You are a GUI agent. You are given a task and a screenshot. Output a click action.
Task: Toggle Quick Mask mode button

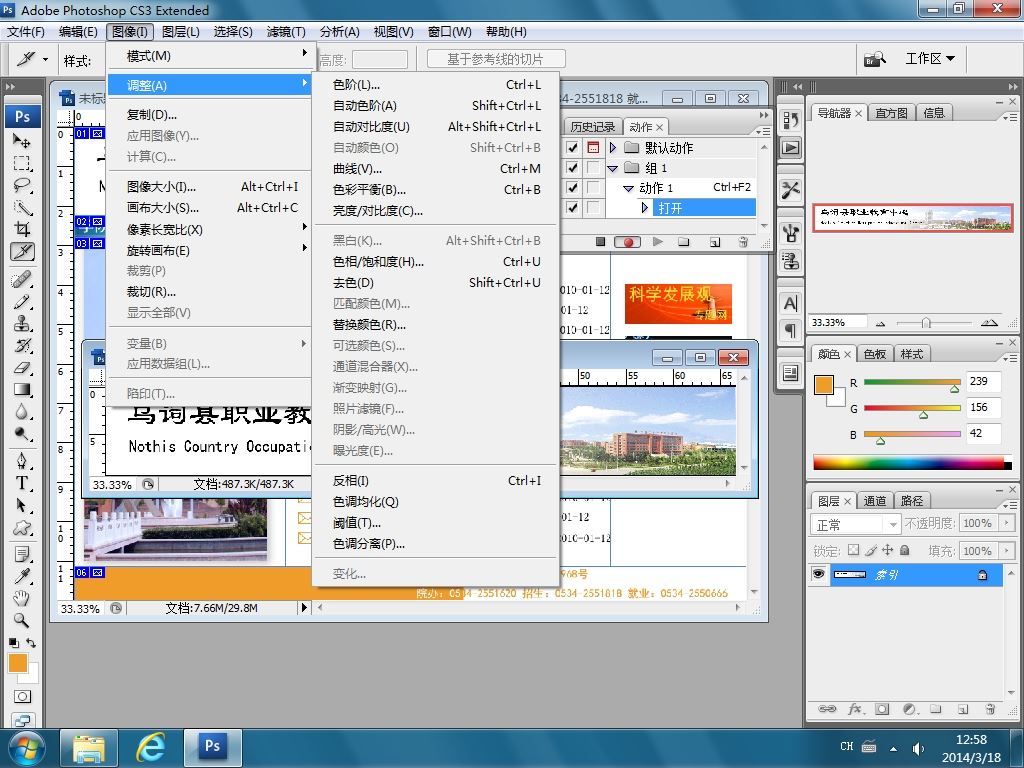coord(22,696)
